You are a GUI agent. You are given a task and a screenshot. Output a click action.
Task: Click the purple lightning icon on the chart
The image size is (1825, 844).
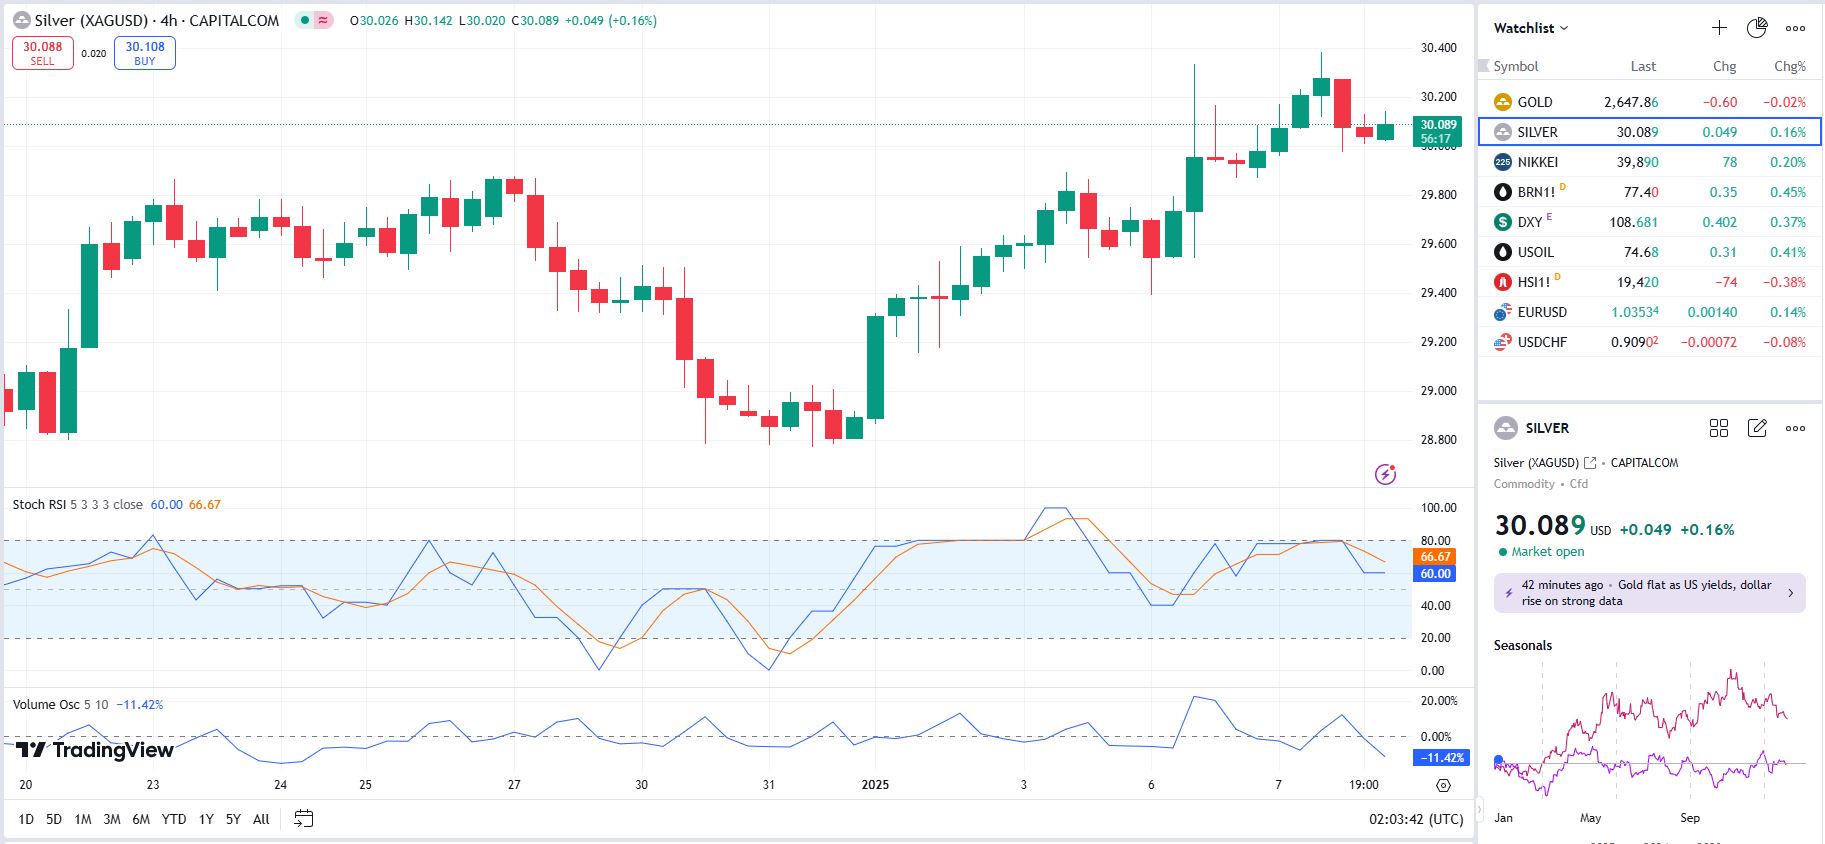coord(1385,474)
